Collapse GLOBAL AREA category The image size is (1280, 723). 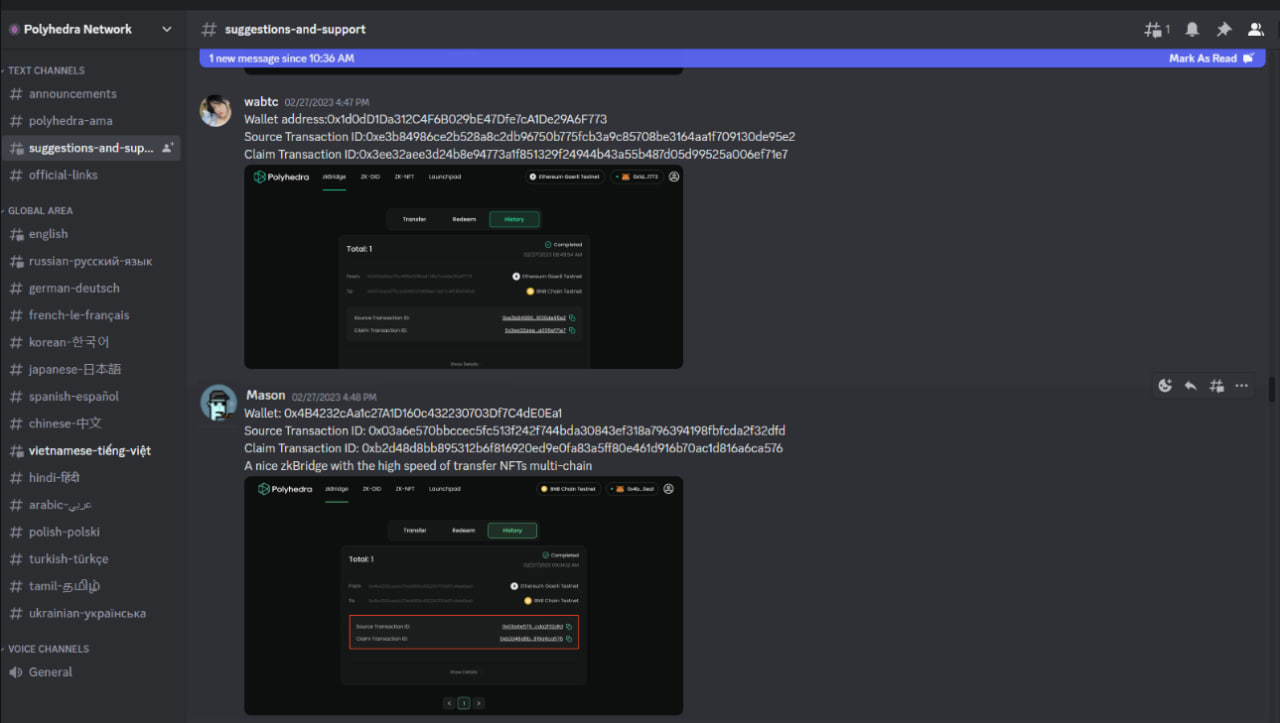click(39, 210)
